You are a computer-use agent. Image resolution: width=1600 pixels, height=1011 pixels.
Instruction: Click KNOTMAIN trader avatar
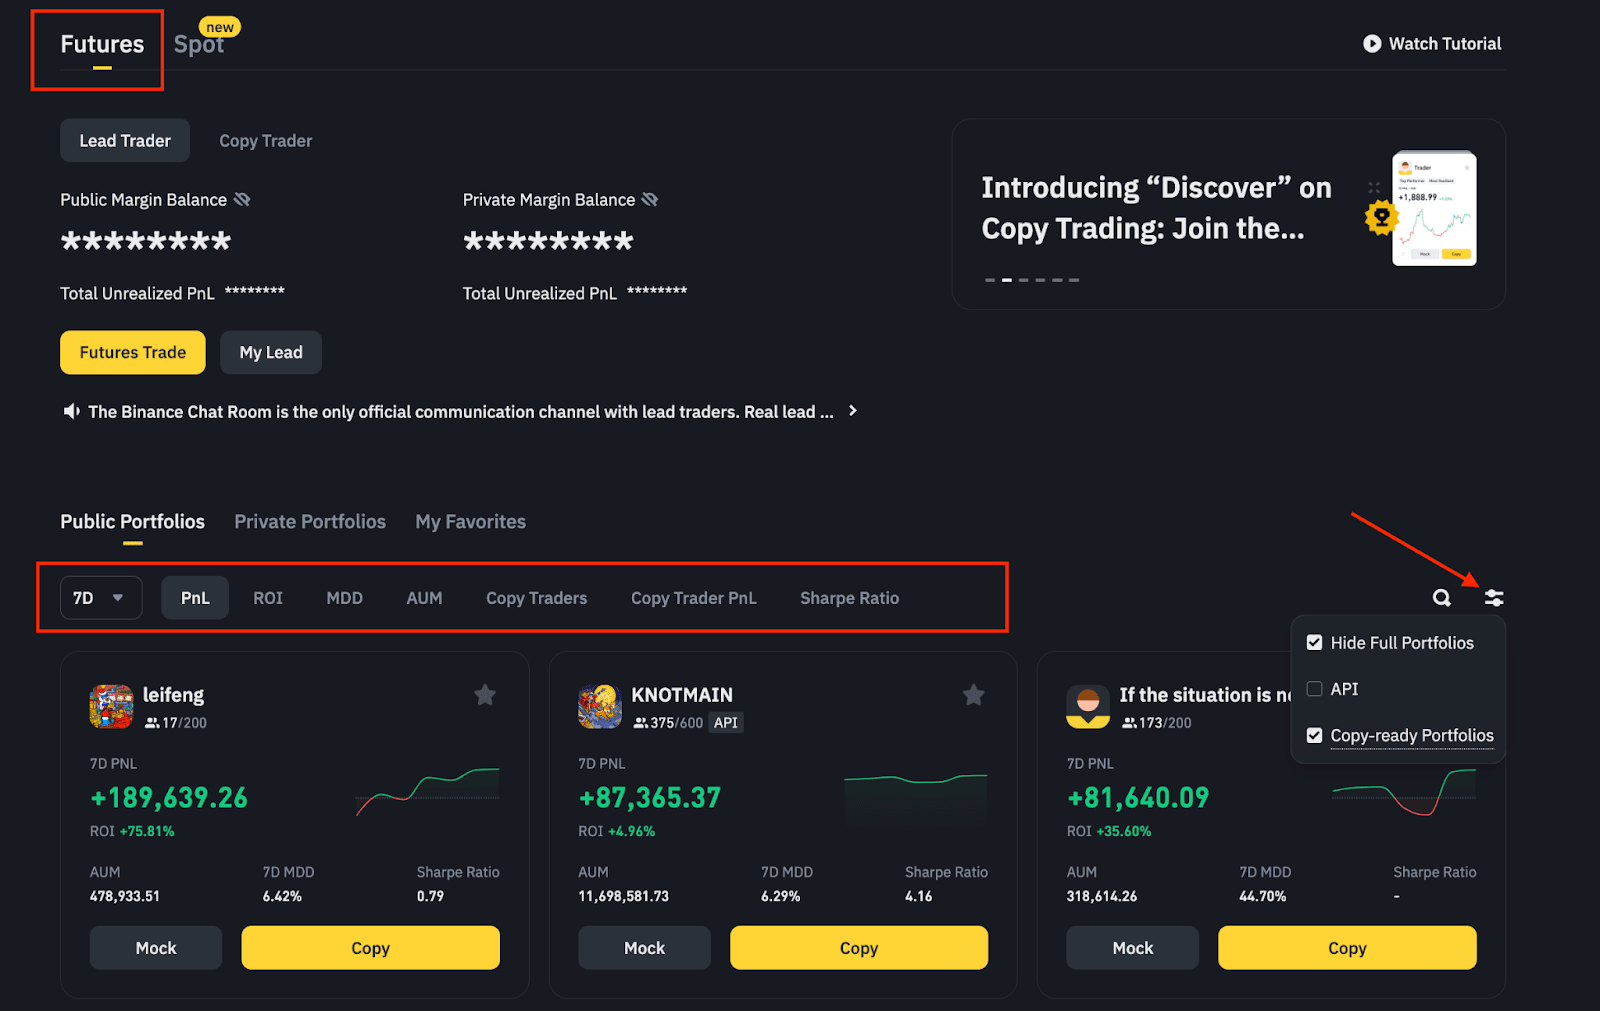tap(600, 706)
